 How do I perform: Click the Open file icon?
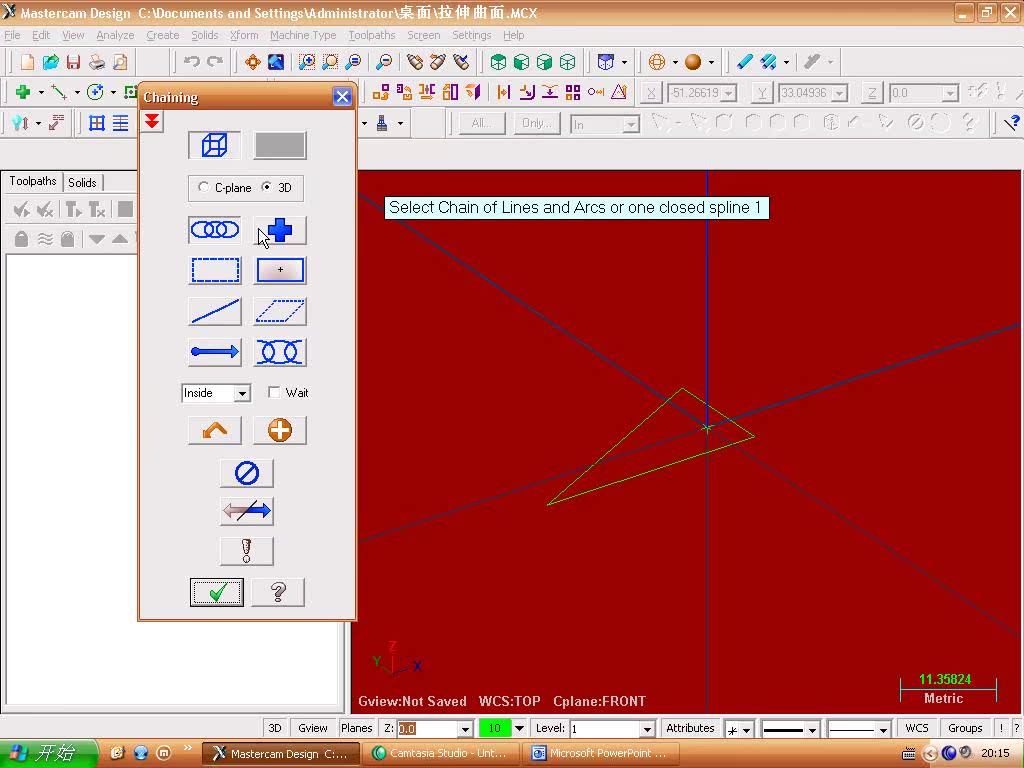click(x=50, y=62)
